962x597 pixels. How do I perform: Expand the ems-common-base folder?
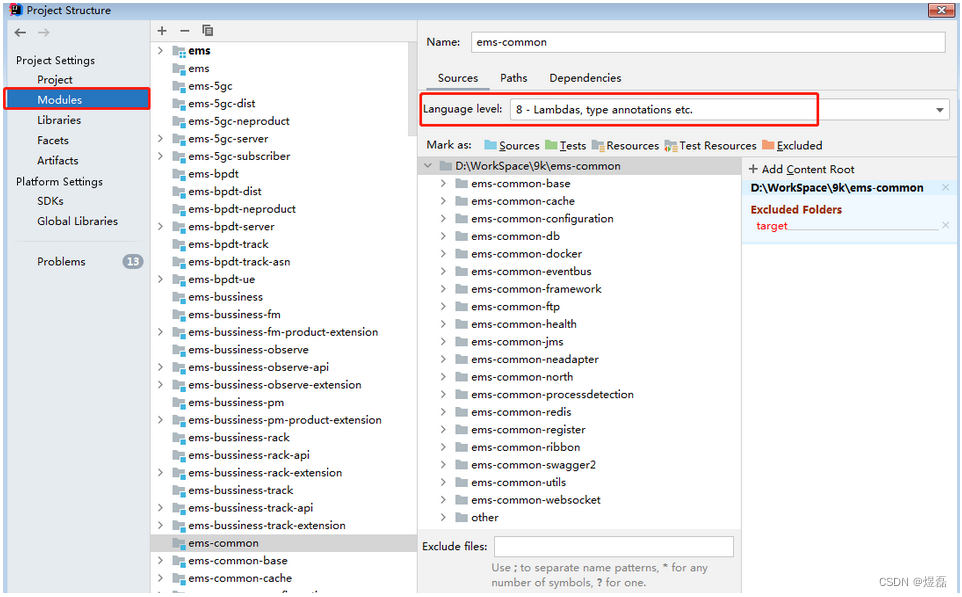pos(443,183)
